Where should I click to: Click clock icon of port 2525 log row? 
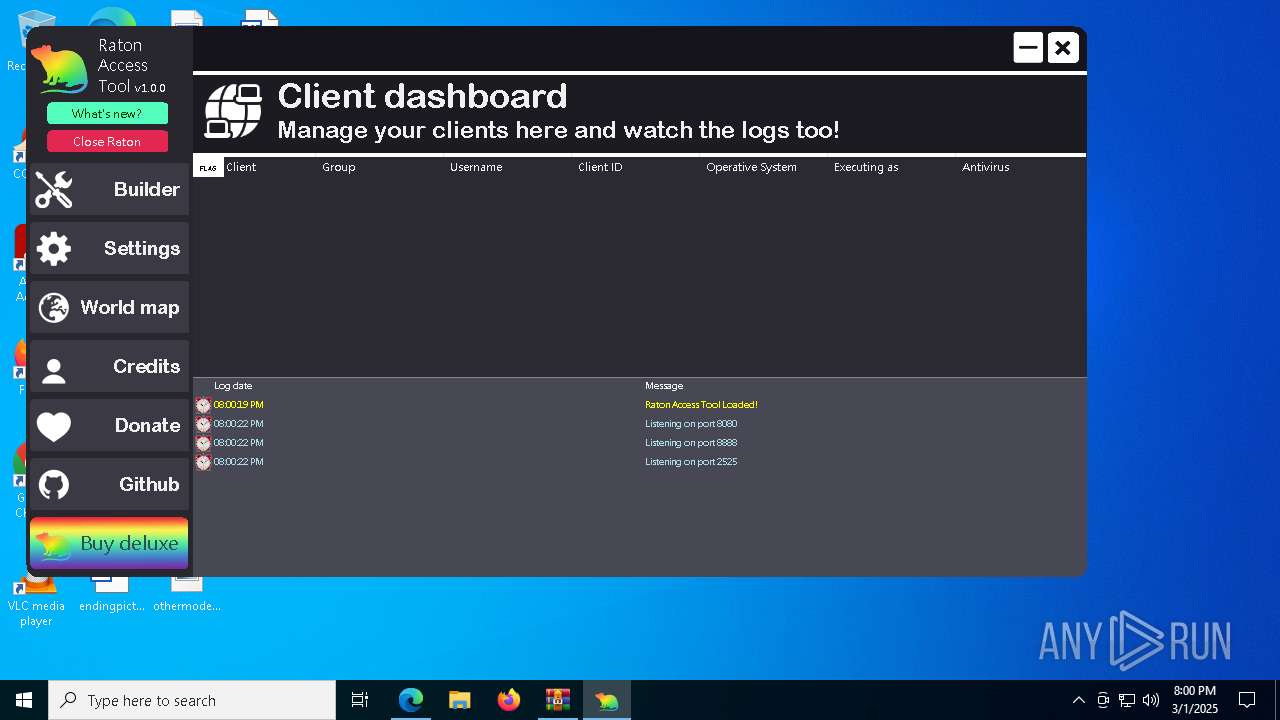point(203,462)
